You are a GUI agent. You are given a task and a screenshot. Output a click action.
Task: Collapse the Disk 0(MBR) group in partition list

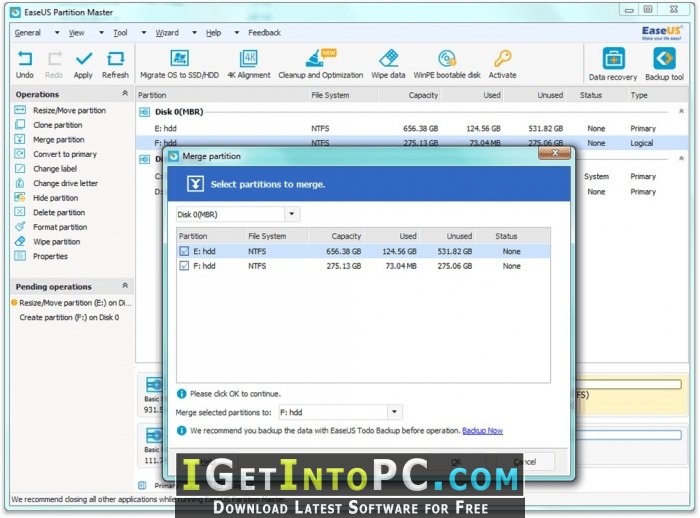(x=681, y=111)
